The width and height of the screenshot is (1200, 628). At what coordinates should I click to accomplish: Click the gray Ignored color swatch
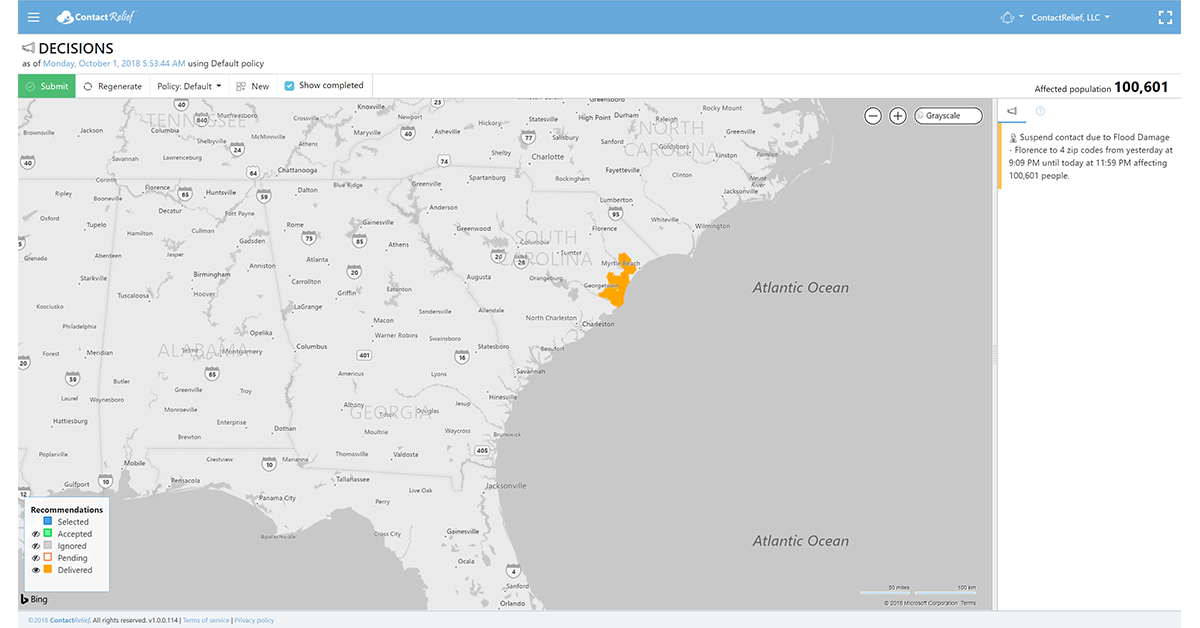point(48,546)
